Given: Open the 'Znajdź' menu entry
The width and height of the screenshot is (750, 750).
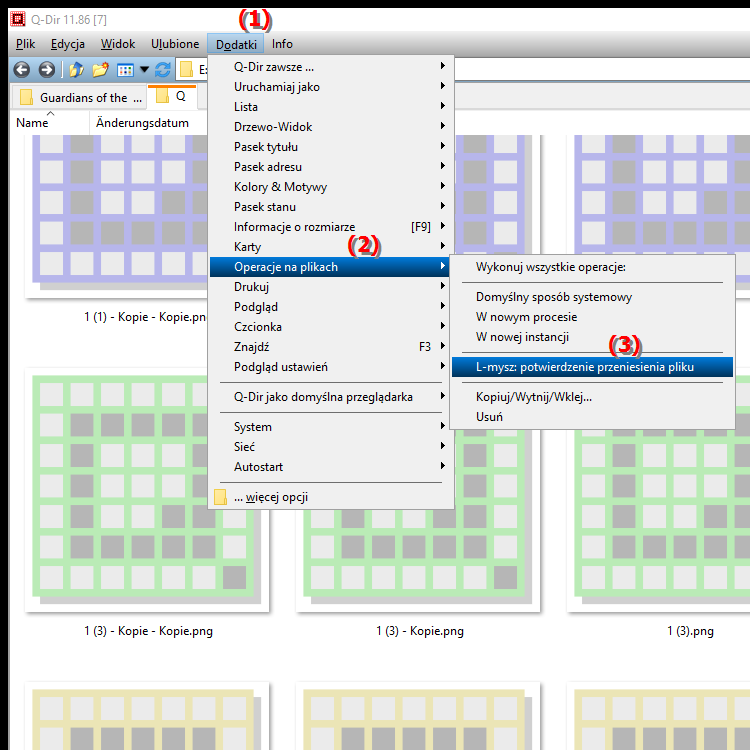Looking at the screenshot, I should (x=331, y=347).
